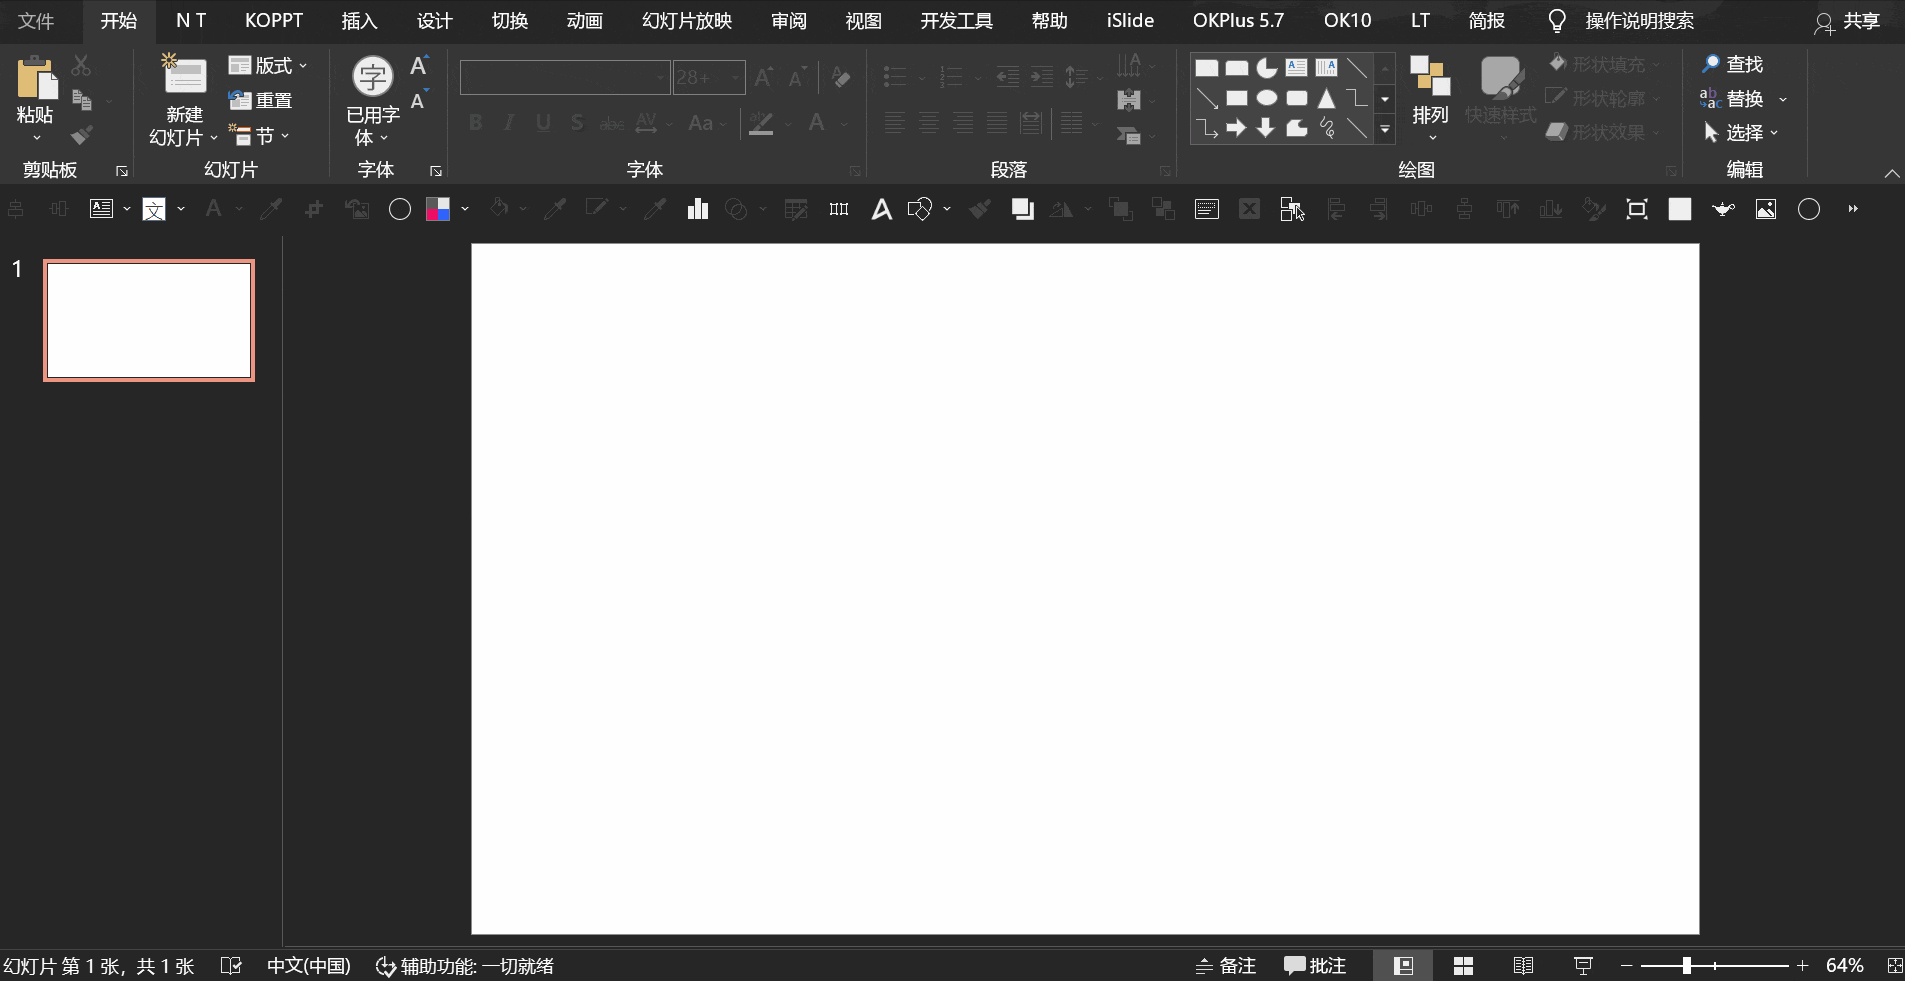Click the Used Fonts (已用字体) character icon
The width and height of the screenshot is (1905, 981).
click(373, 76)
